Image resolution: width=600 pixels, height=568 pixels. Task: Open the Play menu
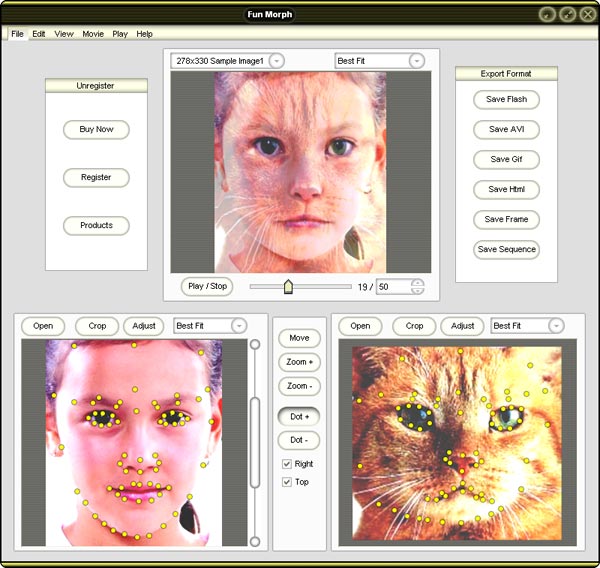120,34
